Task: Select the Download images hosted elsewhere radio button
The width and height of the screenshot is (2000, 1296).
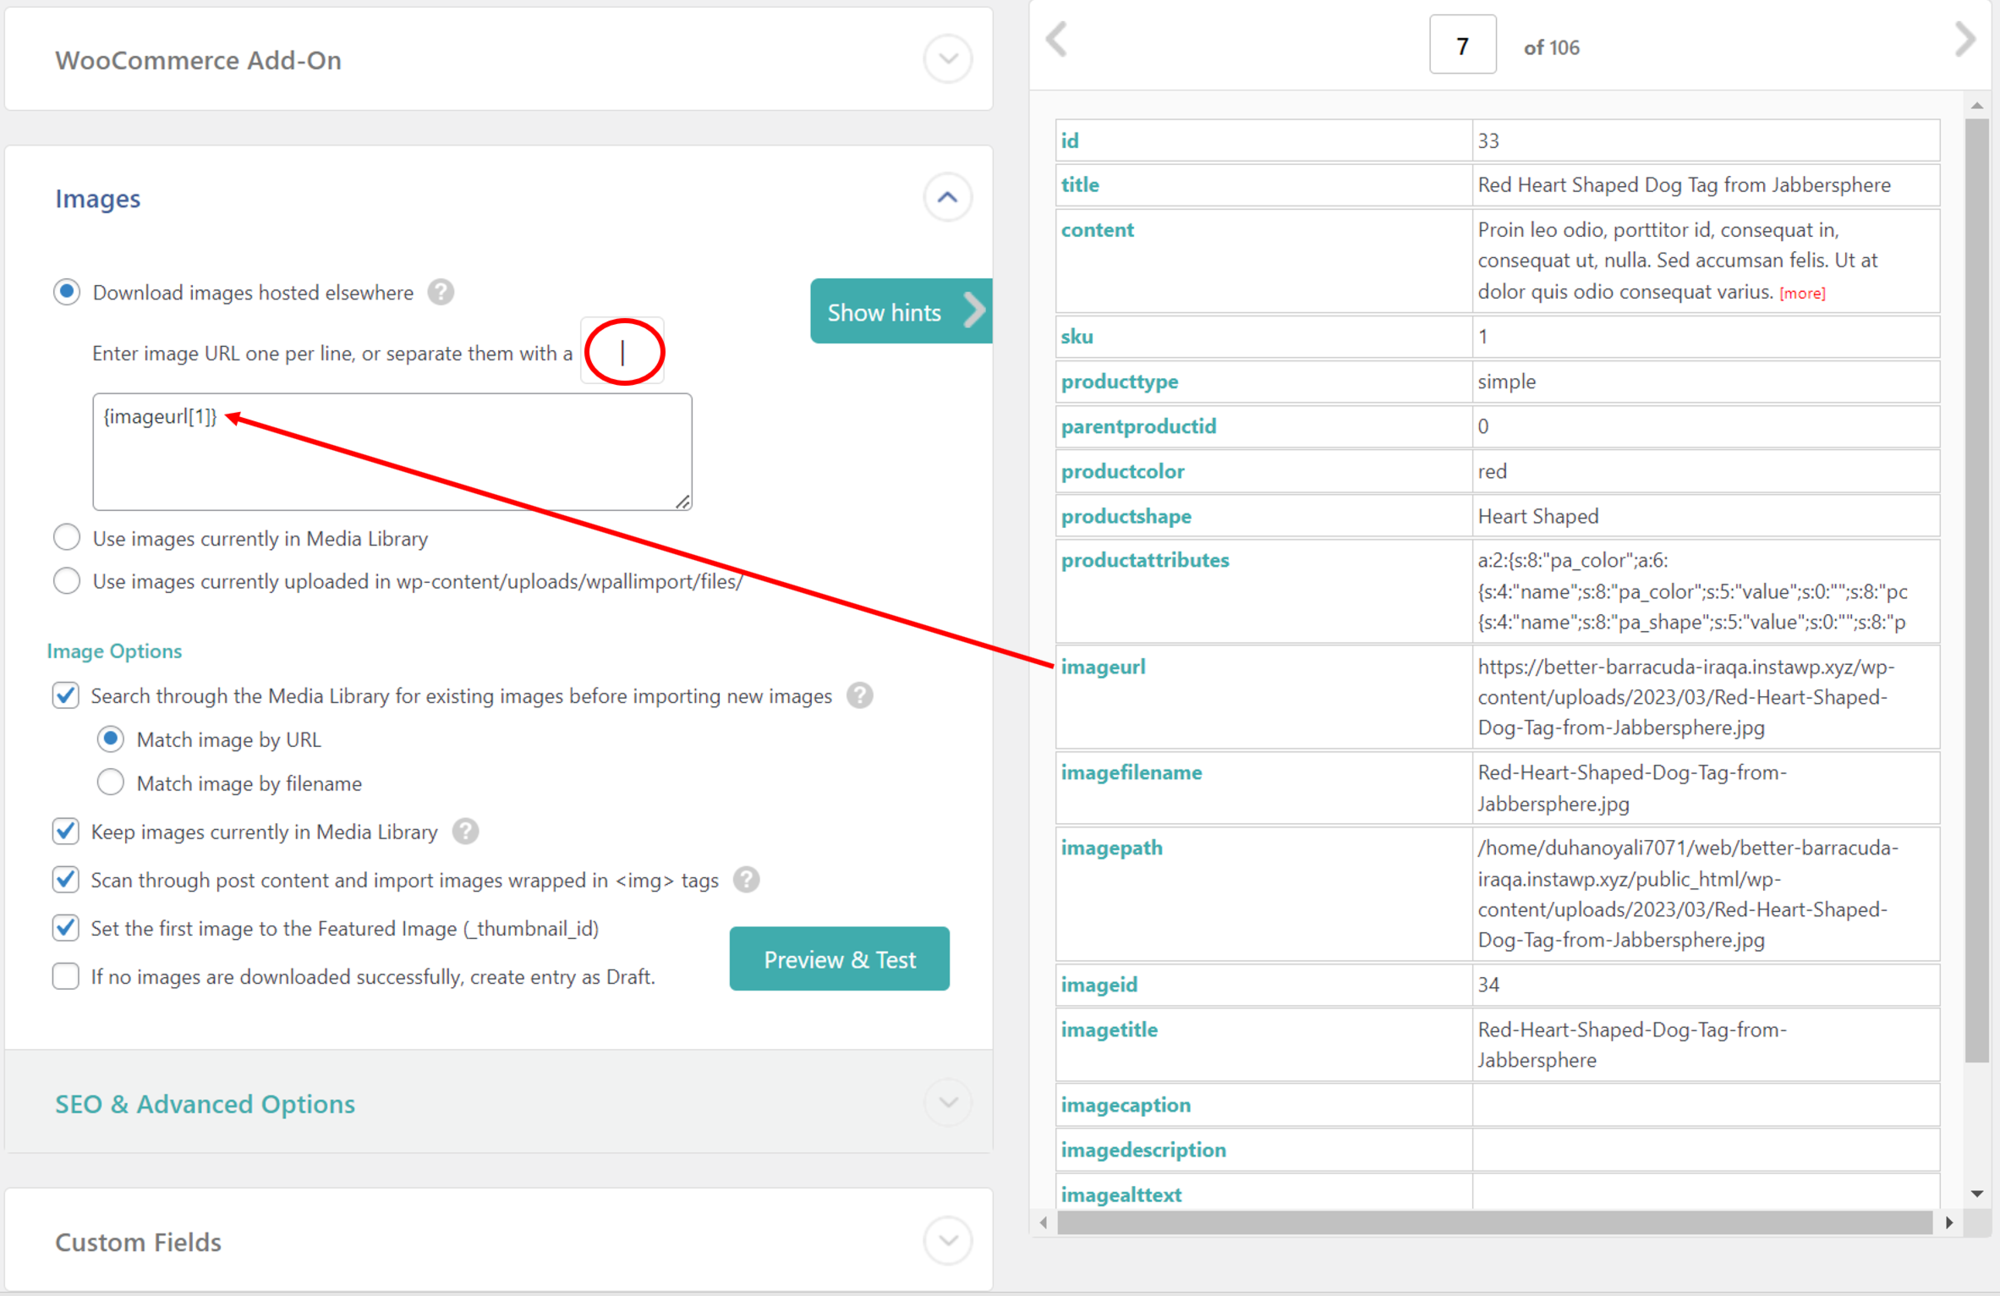Action: pos(67,292)
